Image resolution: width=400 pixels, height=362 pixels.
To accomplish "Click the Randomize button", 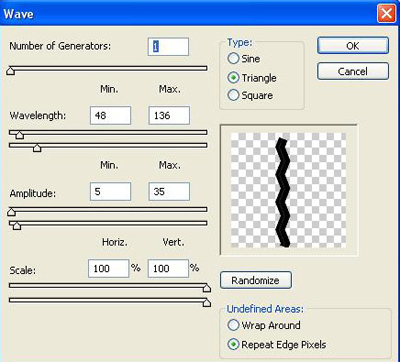I will coord(256,280).
